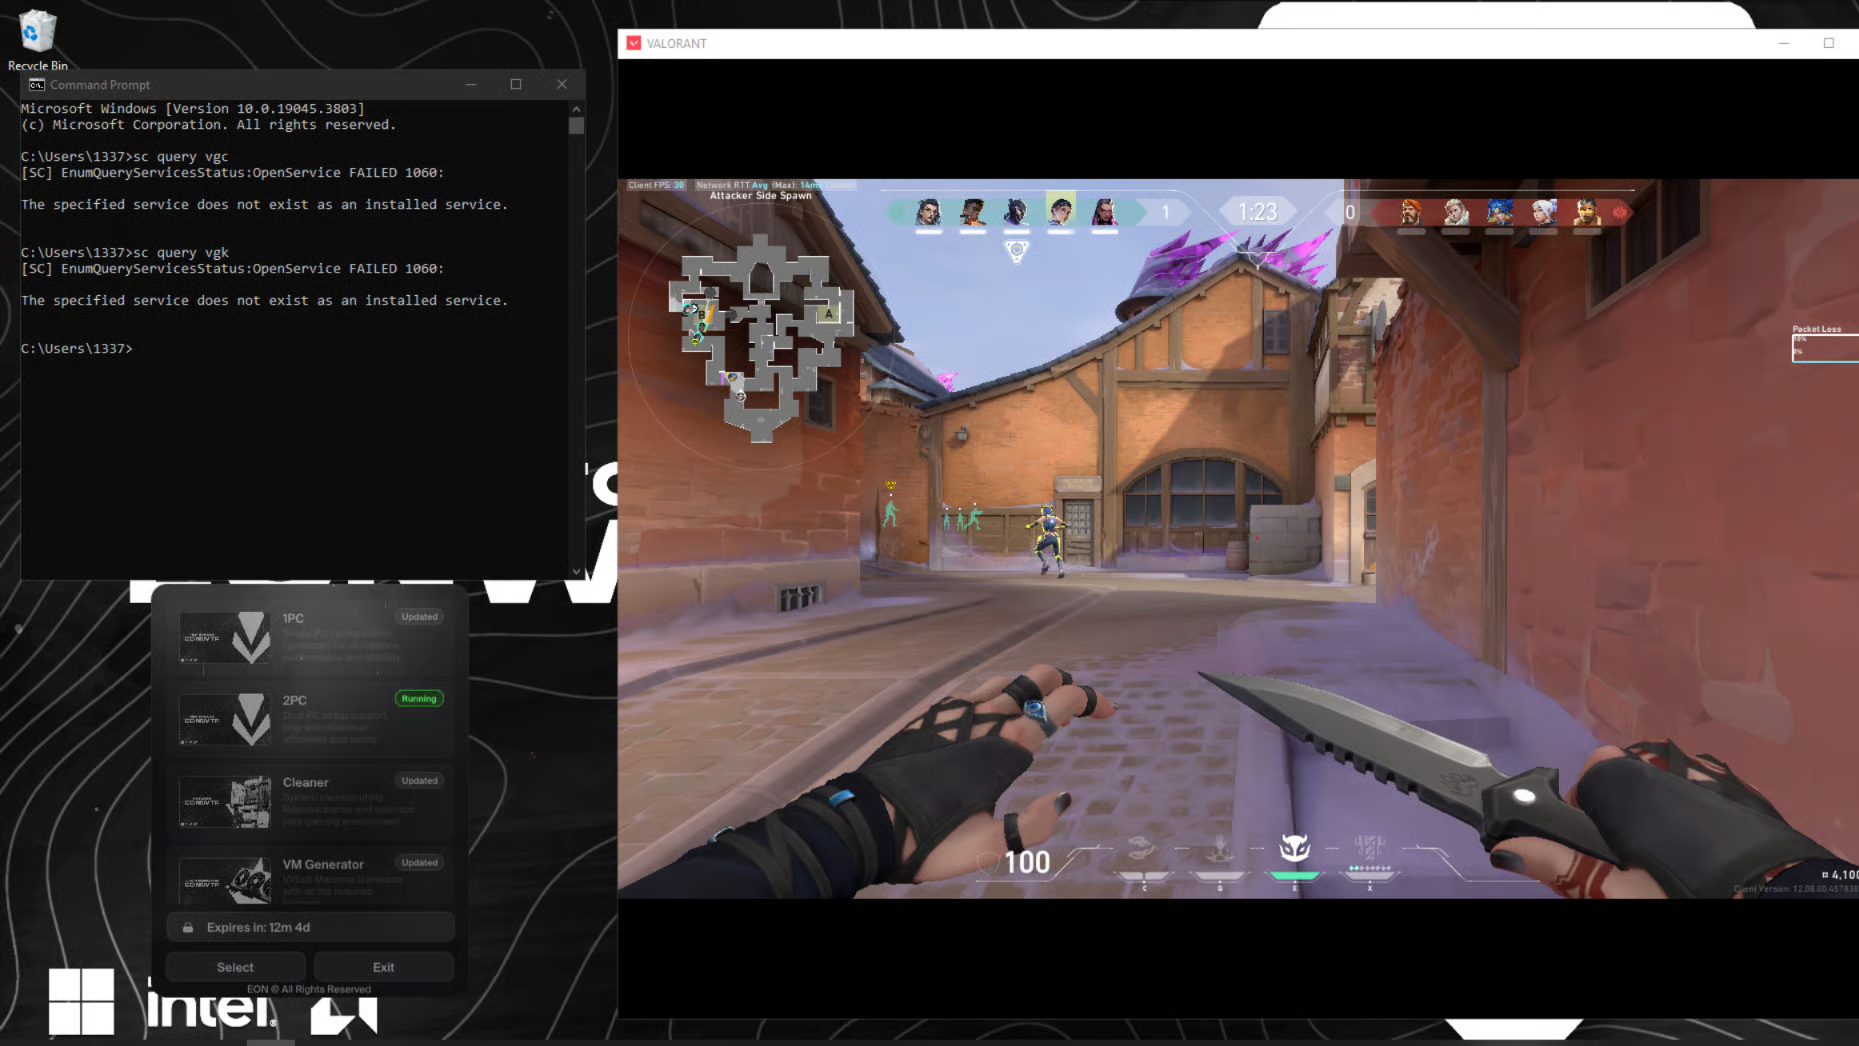The height and width of the screenshot is (1046, 1859).
Task: Close the Command Prompt window
Action: tap(562, 85)
